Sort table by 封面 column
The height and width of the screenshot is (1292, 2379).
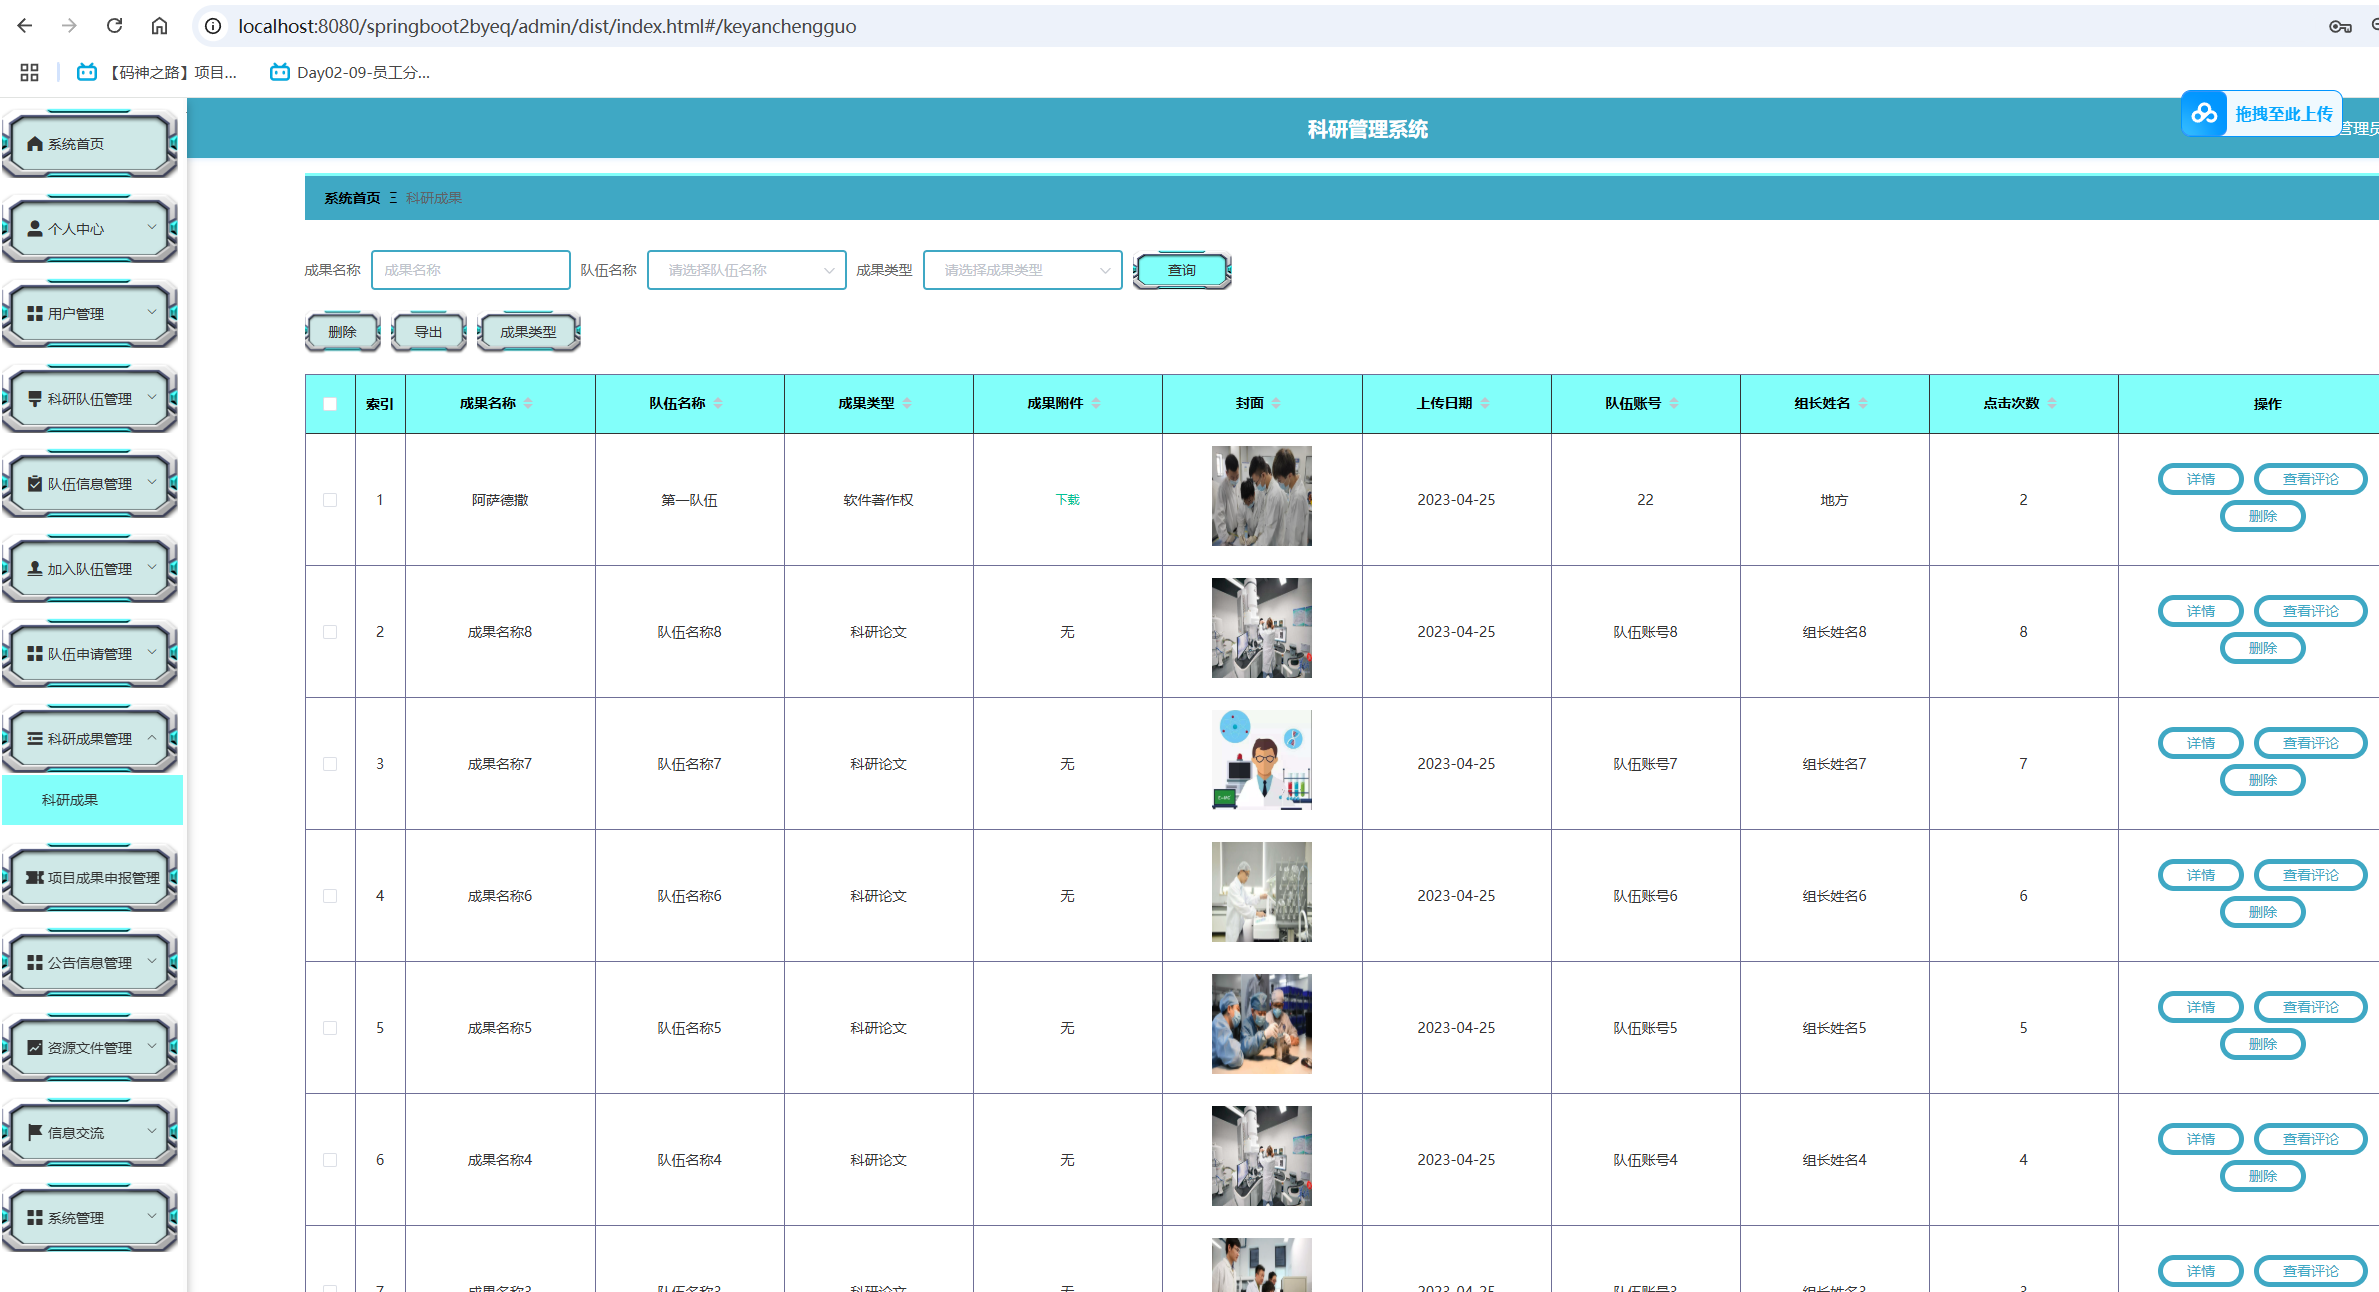1276,403
